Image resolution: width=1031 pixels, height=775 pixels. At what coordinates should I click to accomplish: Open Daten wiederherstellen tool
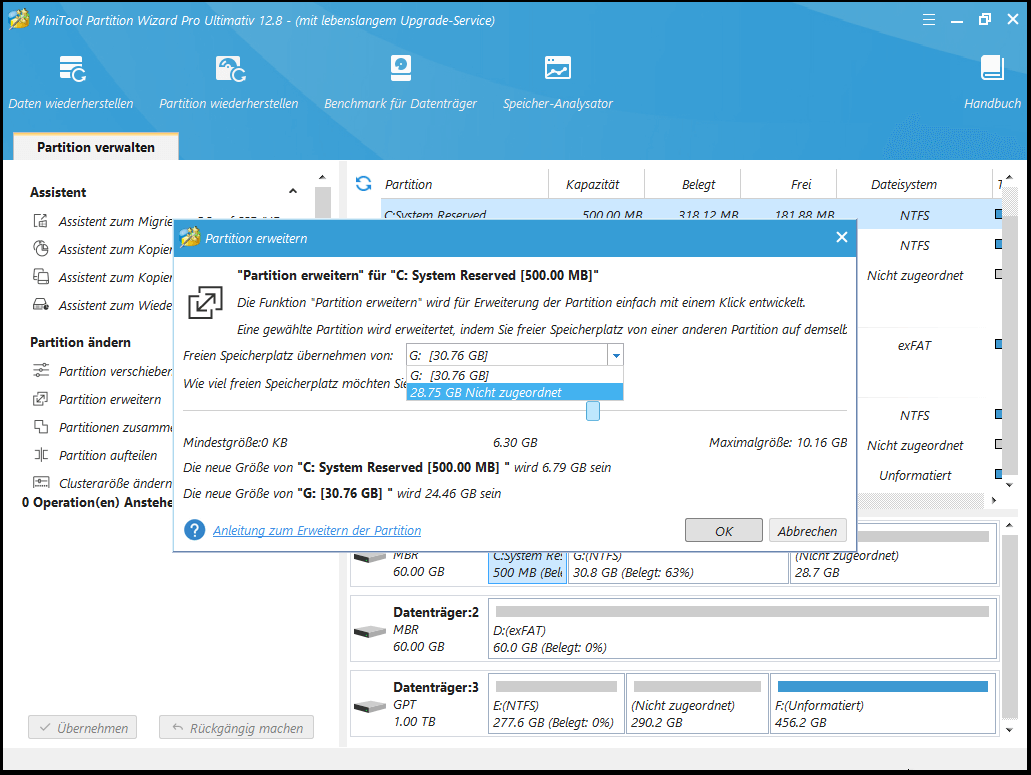(71, 82)
